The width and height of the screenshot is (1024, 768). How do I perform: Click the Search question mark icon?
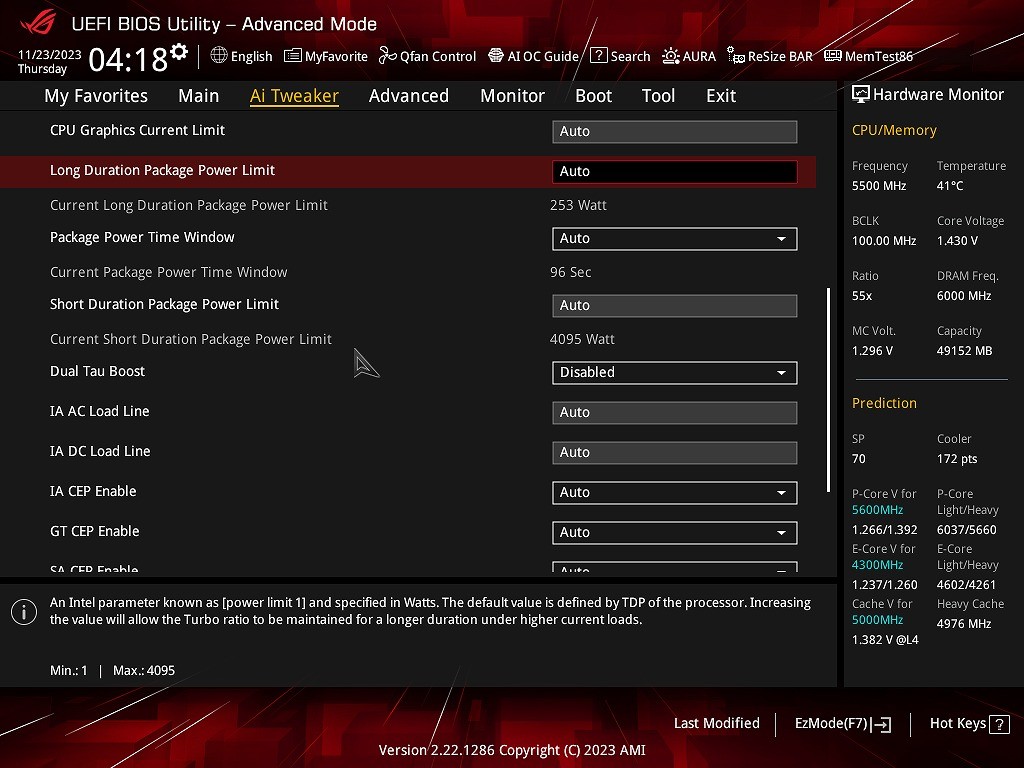[x=598, y=56]
